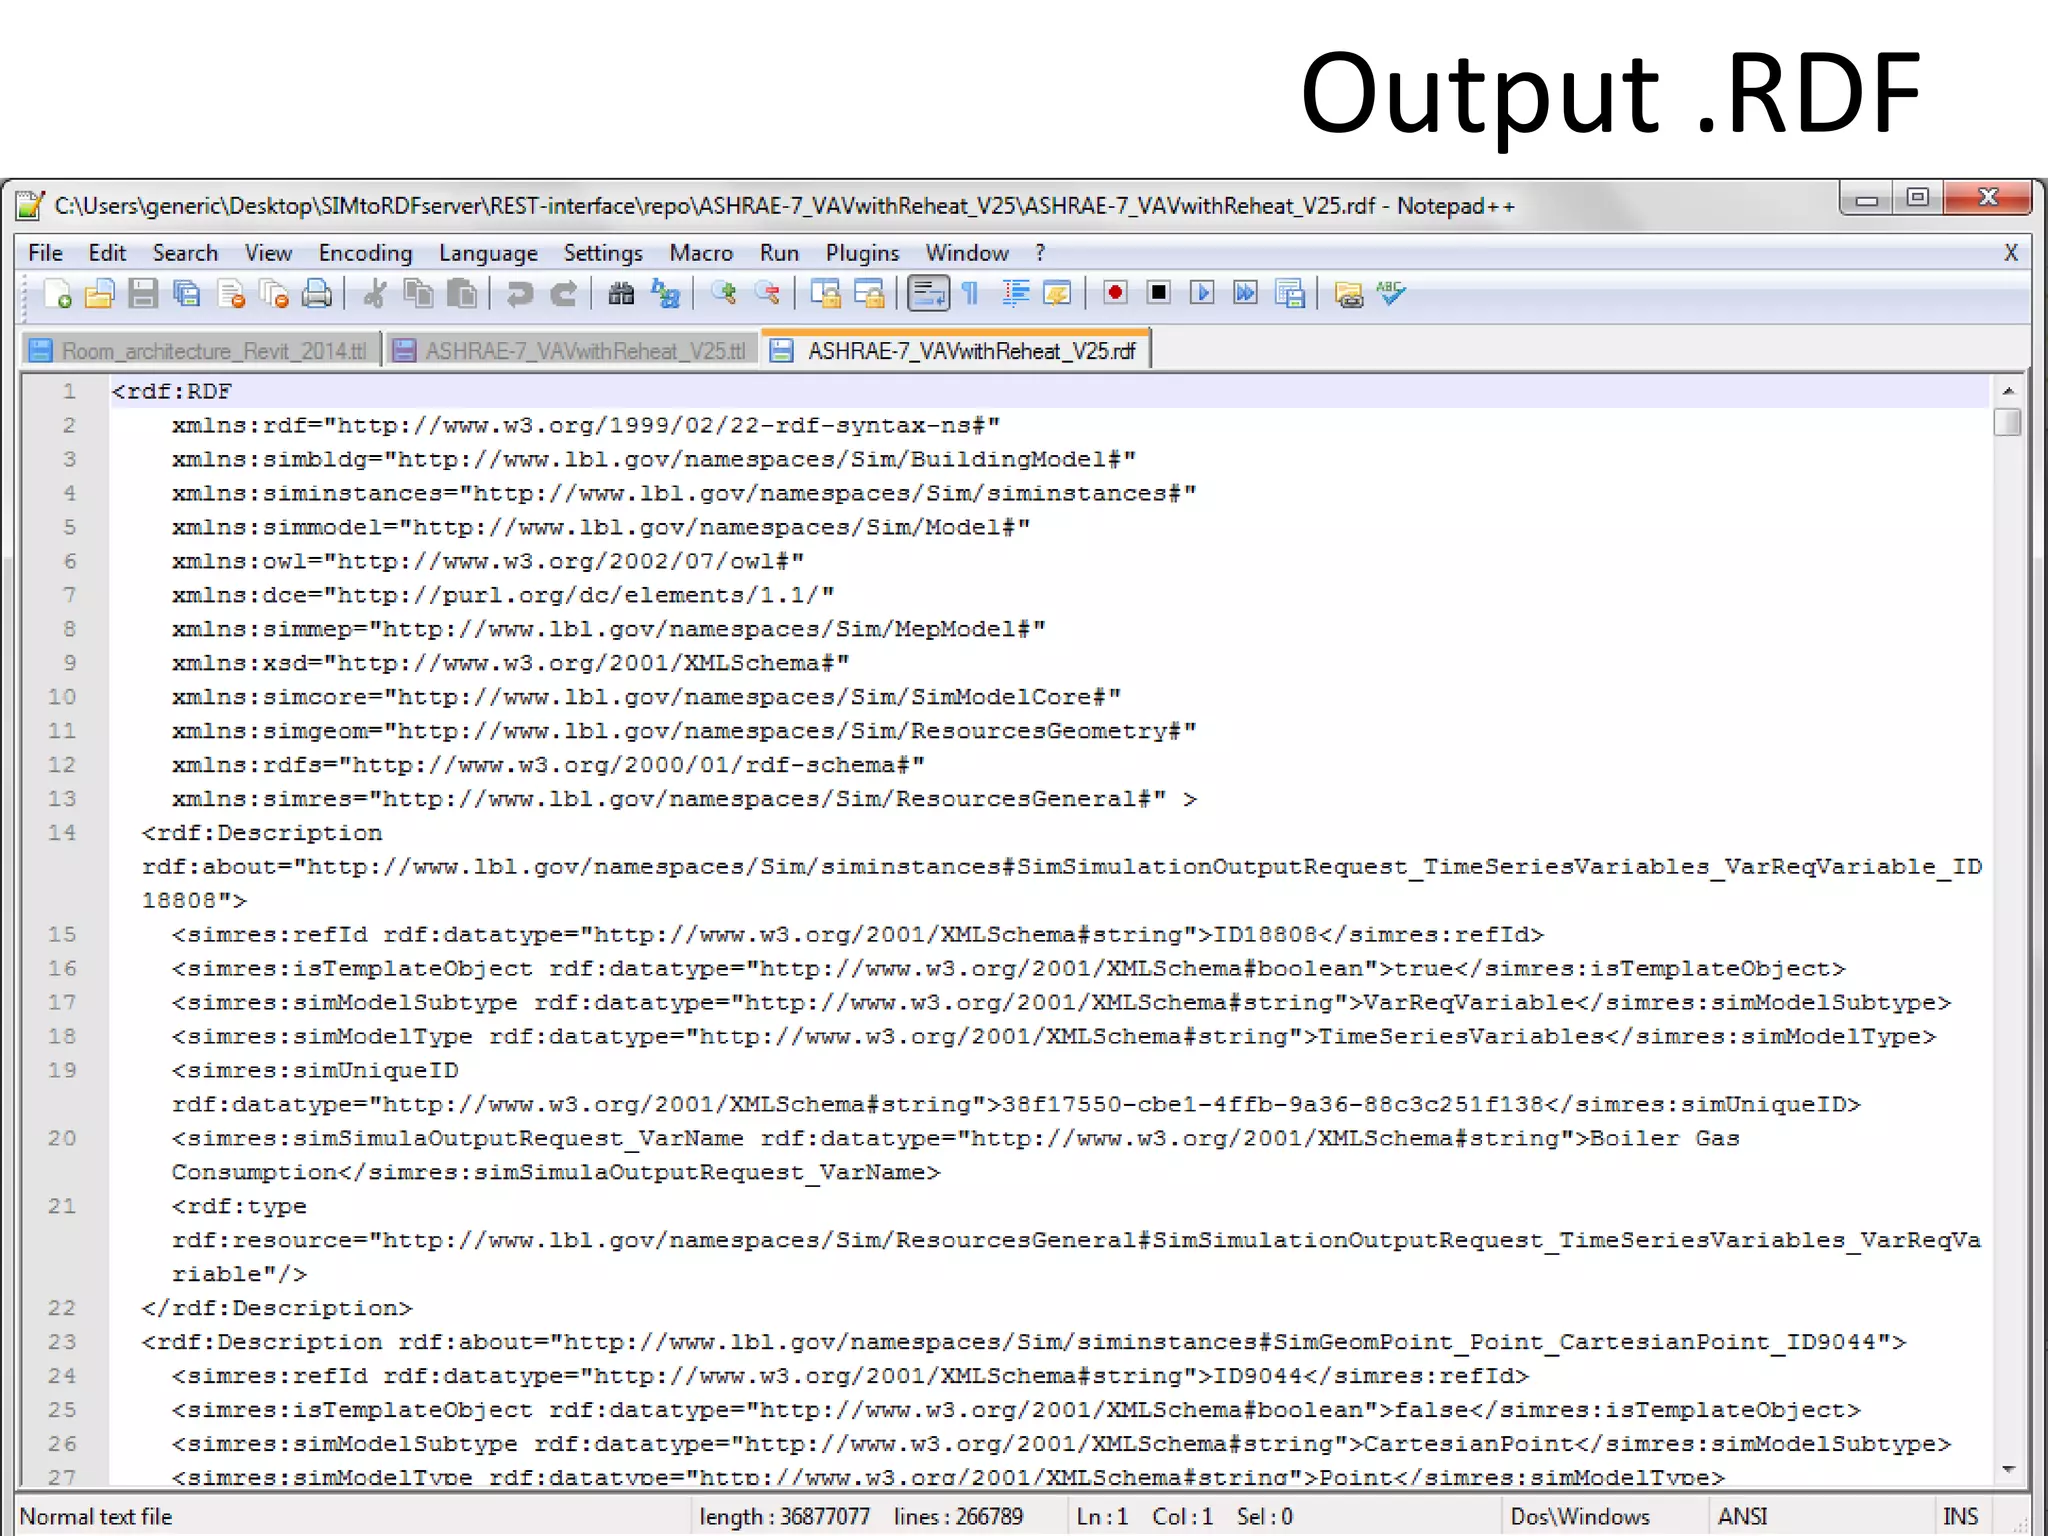2048x1536 pixels.
Task: Open the Macro menu
Action: pos(701,253)
